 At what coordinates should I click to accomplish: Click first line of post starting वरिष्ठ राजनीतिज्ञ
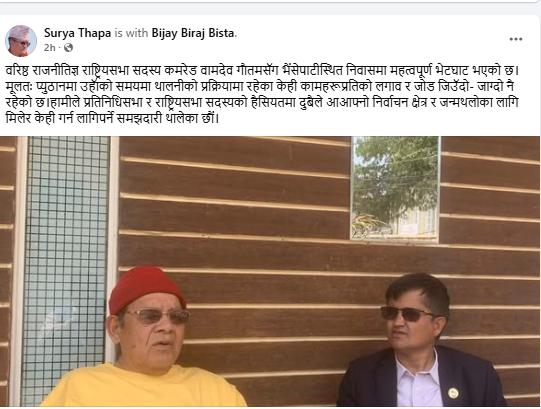point(262,70)
